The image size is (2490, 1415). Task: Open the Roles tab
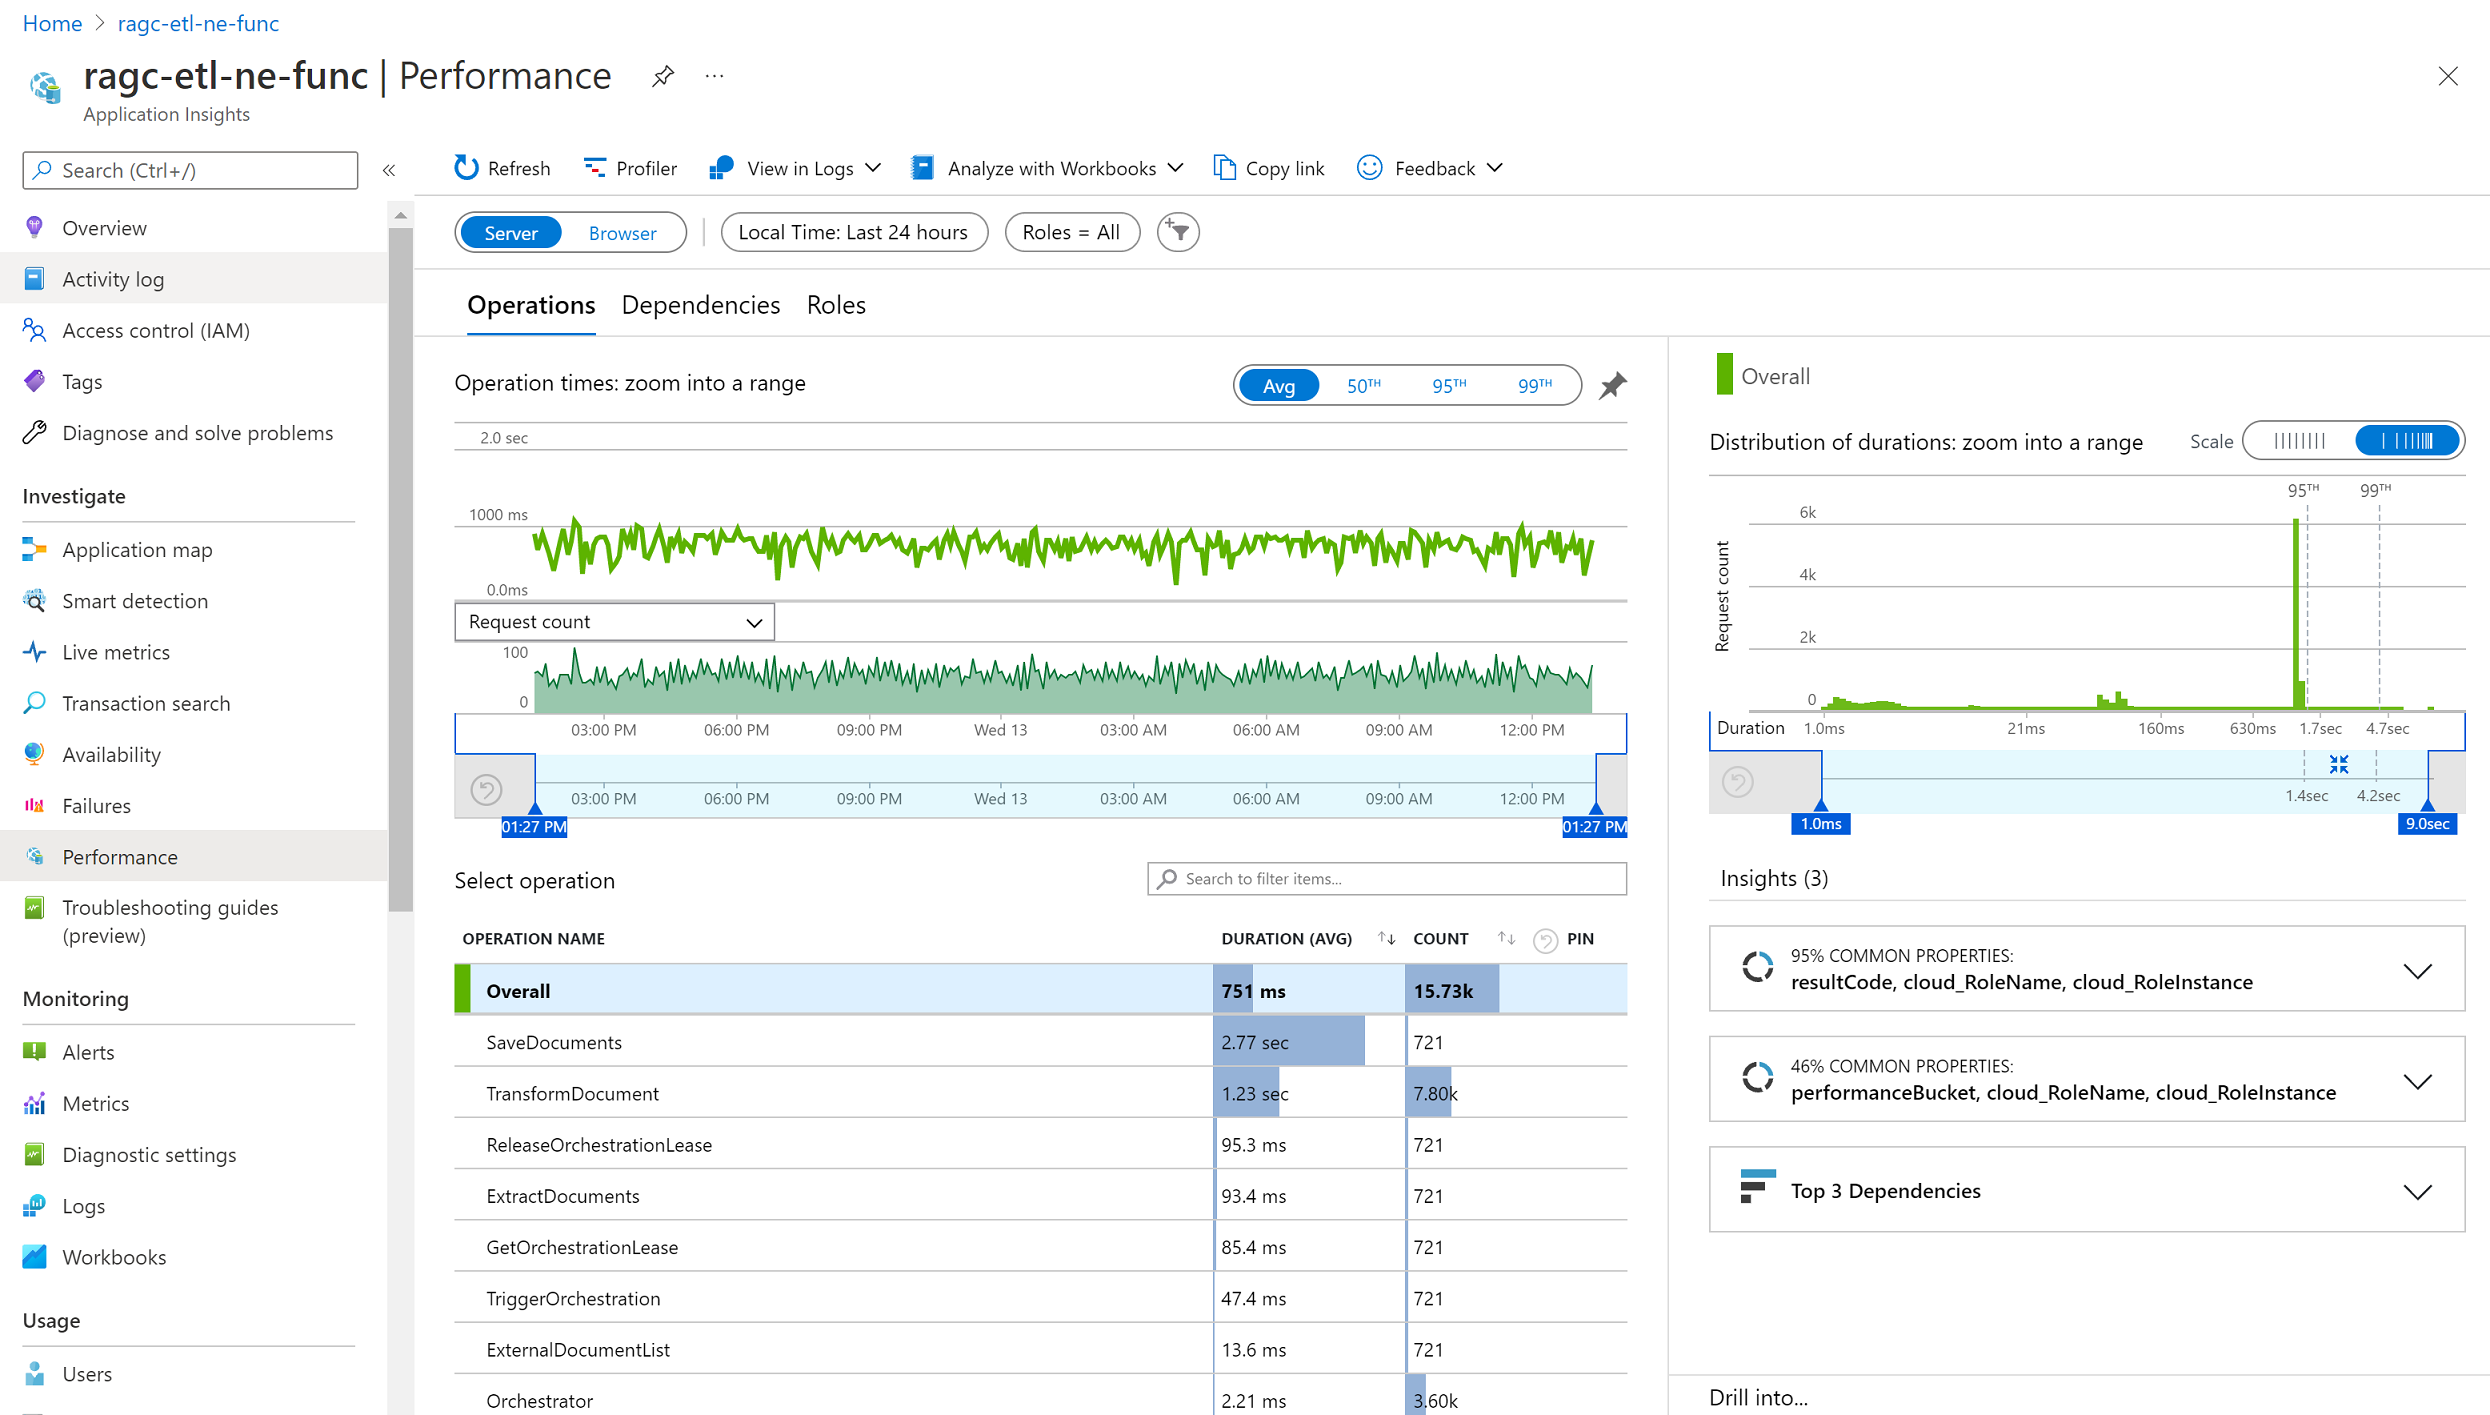(836, 305)
